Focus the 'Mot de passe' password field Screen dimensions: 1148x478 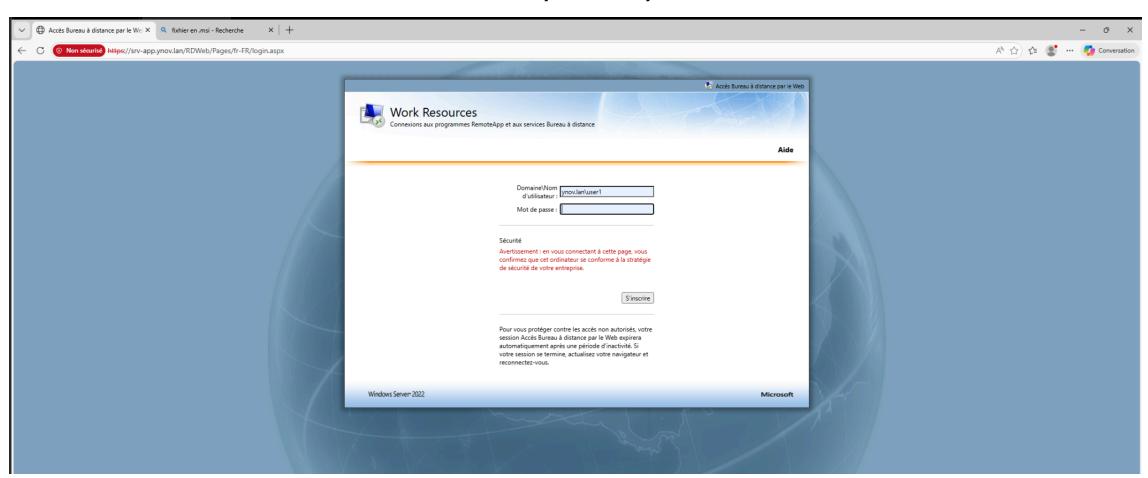pyautogui.click(x=607, y=209)
